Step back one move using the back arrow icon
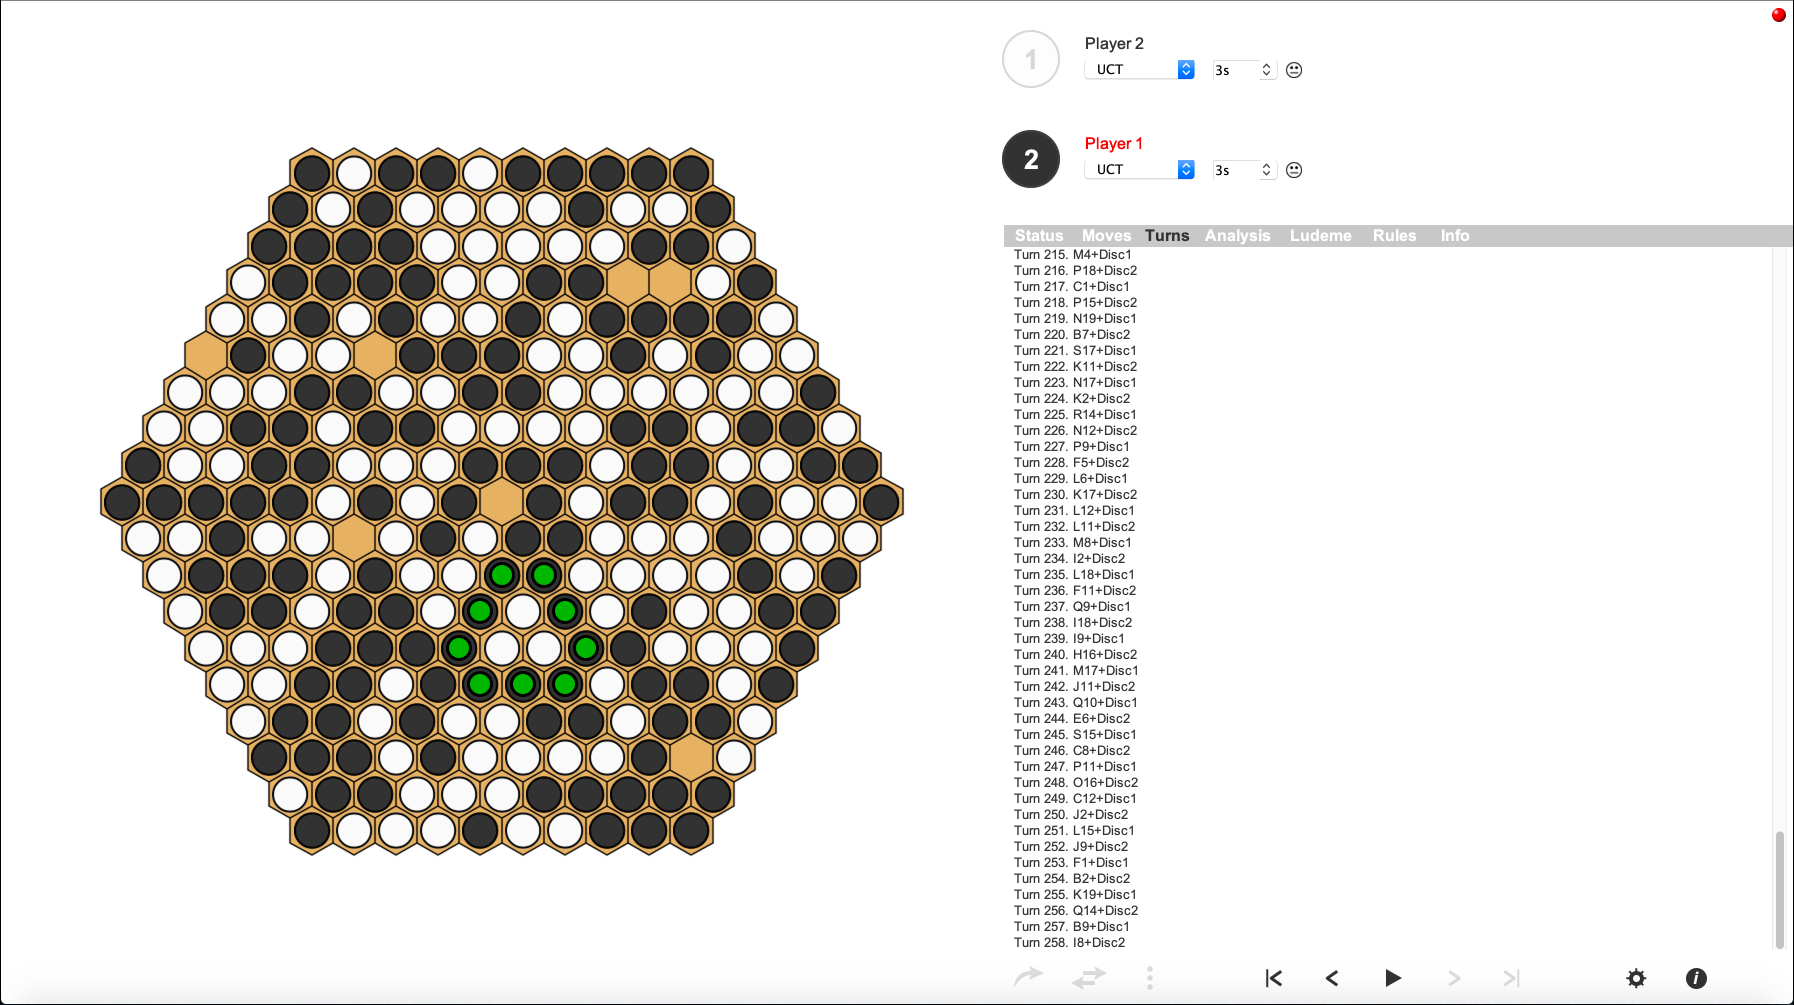The image size is (1794, 1005). (1332, 978)
